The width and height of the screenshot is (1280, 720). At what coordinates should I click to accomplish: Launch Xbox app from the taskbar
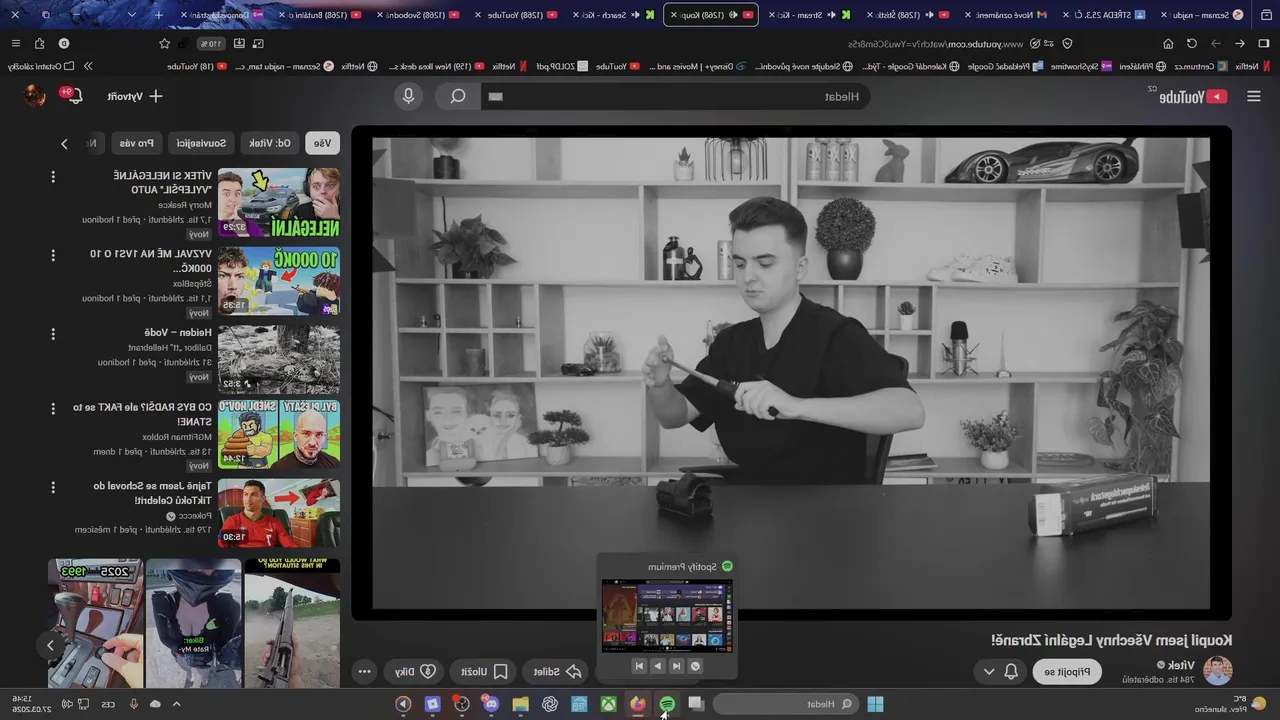pos(608,704)
